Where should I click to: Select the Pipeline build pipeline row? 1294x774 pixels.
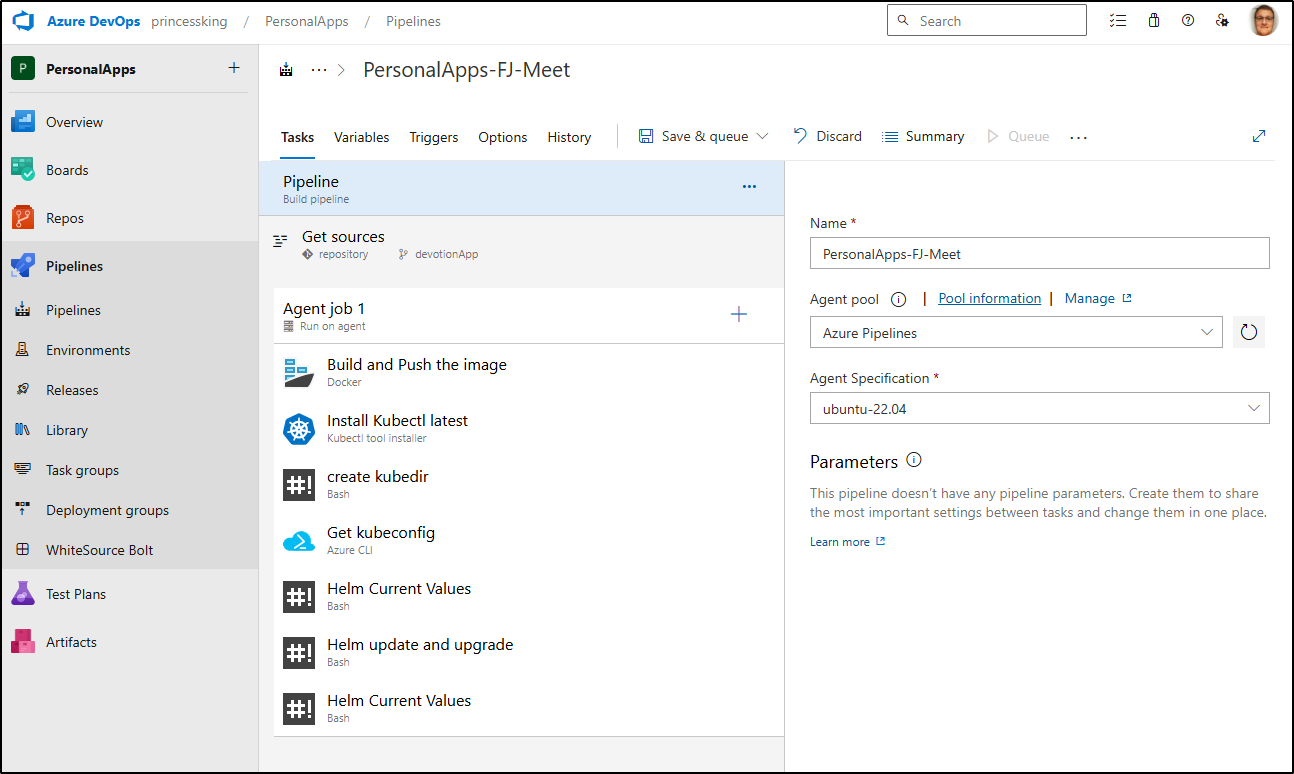pos(521,188)
